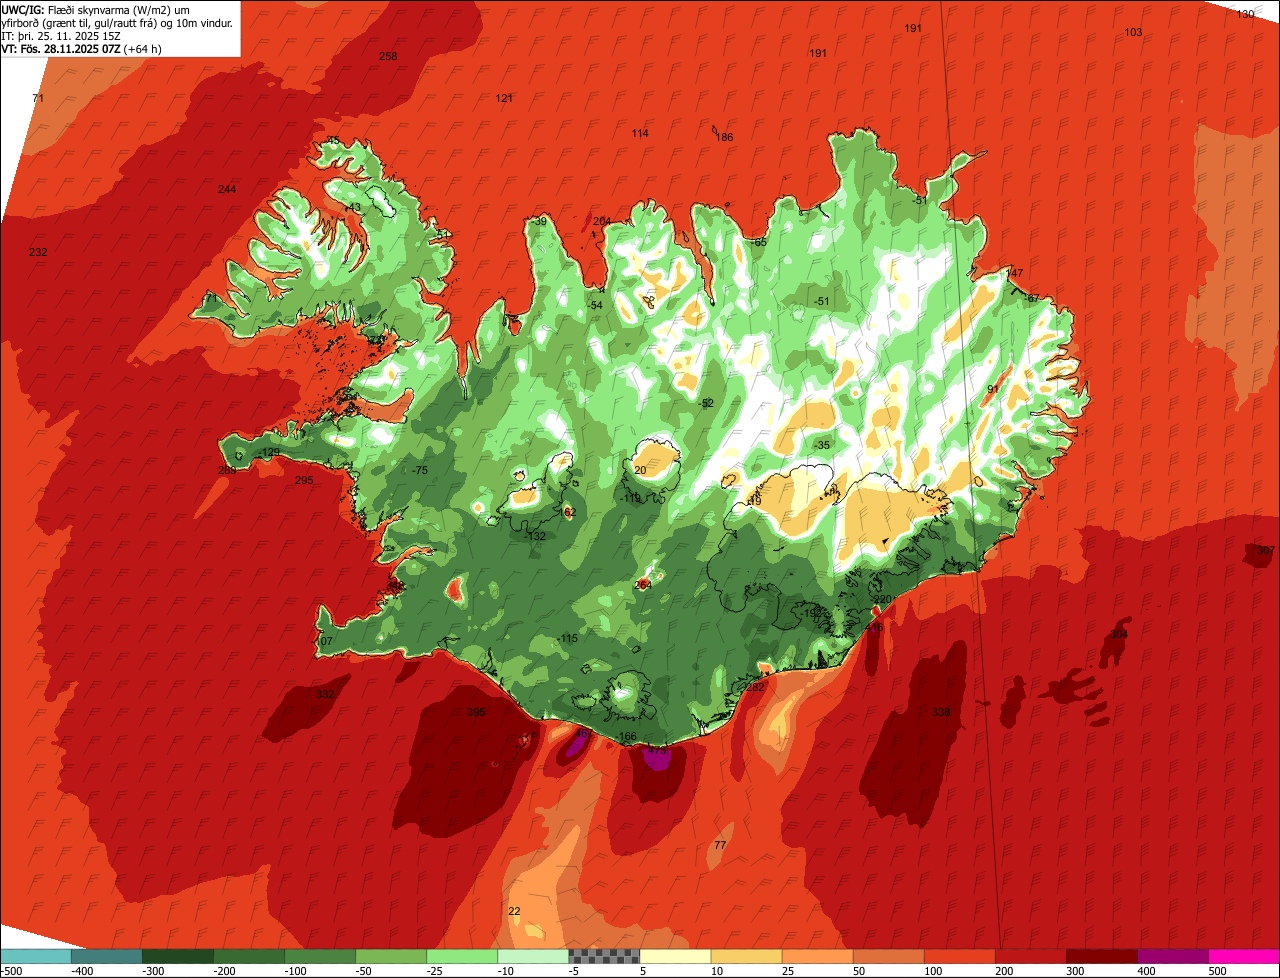Viewport: 1280px width, 978px height.
Task: Click the olive green -50 legend swatch
Action: tap(390, 956)
